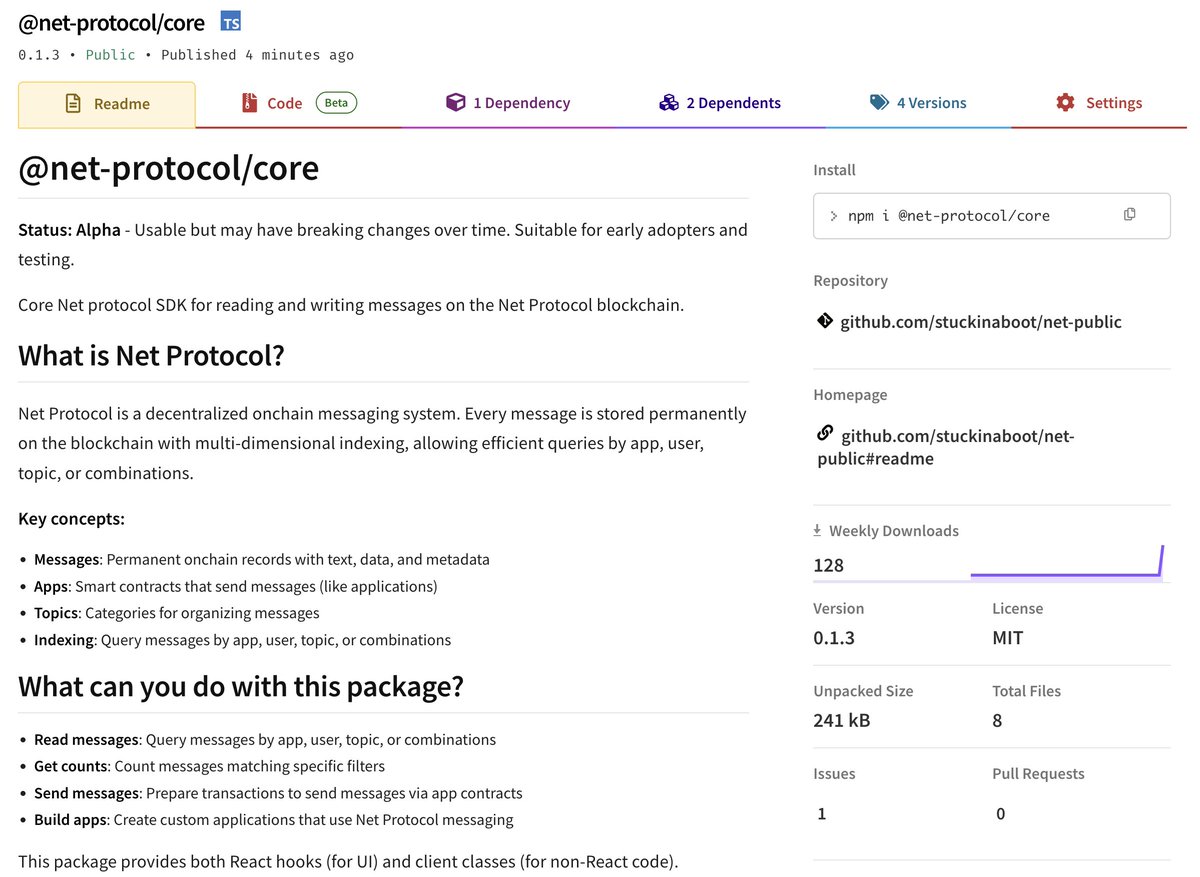The height and width of the screenshot is (877, 1200).
Task: Click the 'Core Net protocol SDK' description sentence
Action: click(351, 305)
